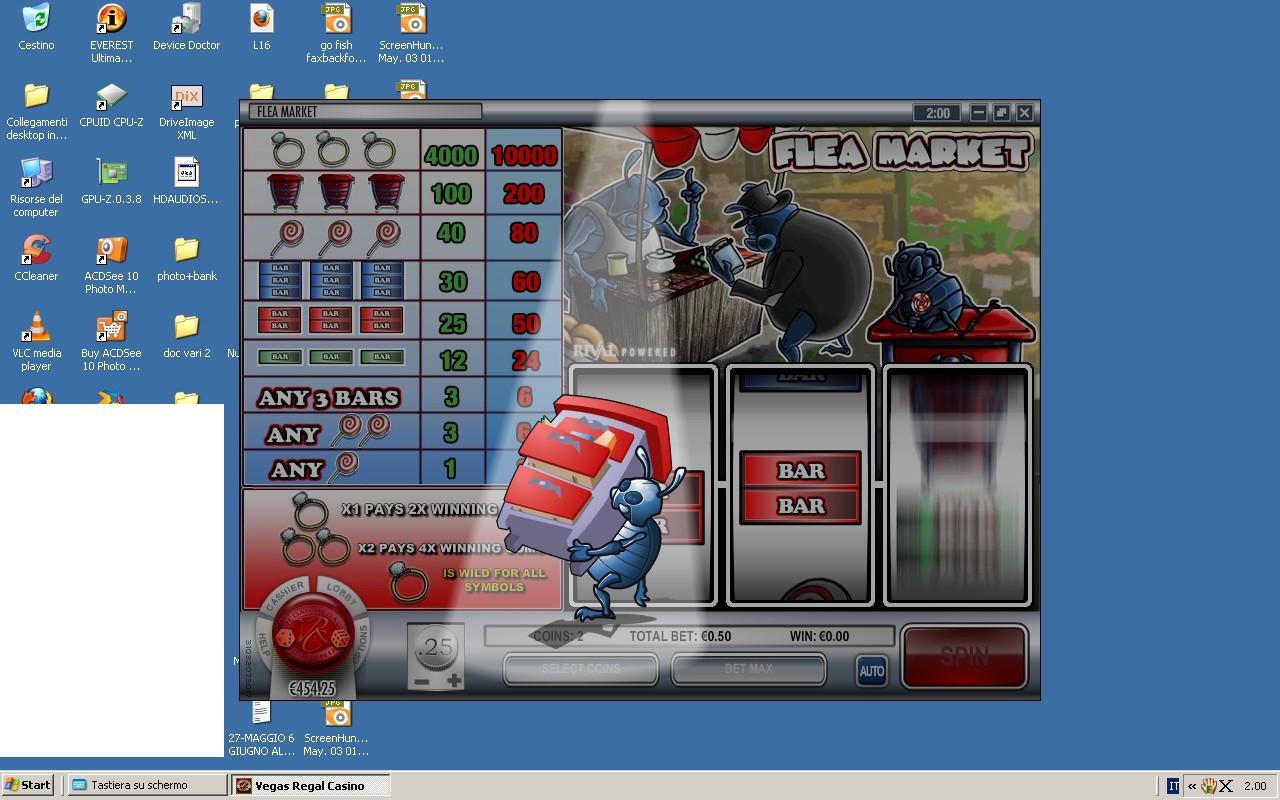Click the ANY 3 BARS paytable label

[329, 398]
